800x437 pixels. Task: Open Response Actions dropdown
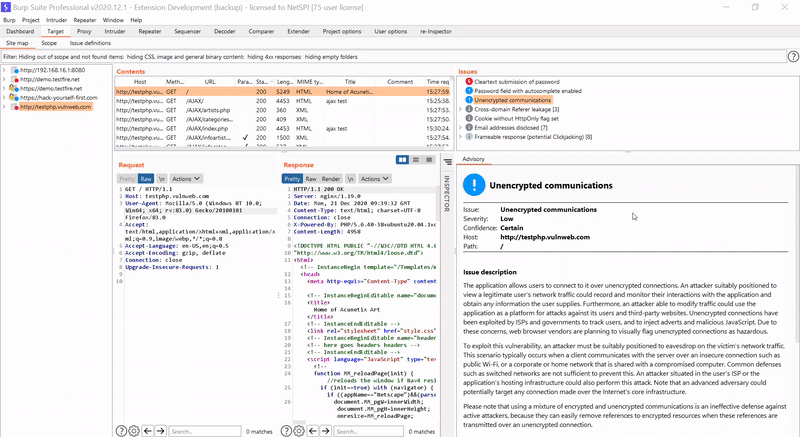[x=374, y=178]
